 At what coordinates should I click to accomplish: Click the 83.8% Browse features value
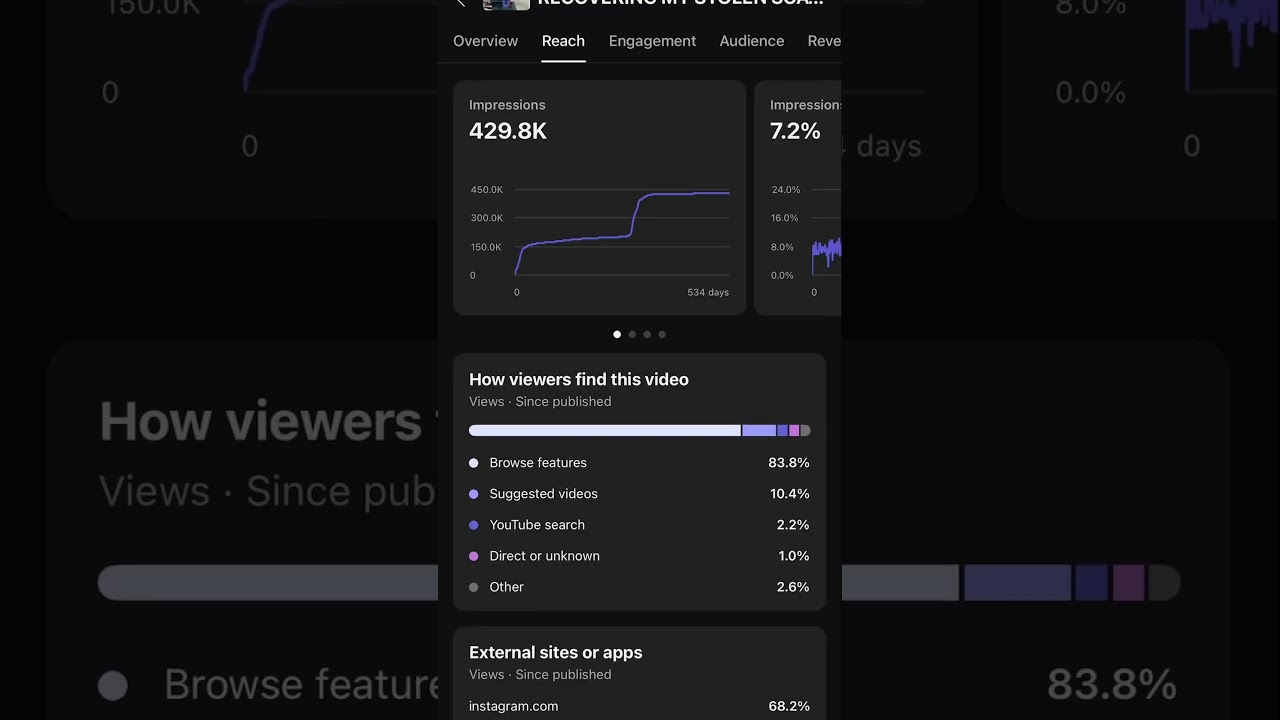pos(789,463)
